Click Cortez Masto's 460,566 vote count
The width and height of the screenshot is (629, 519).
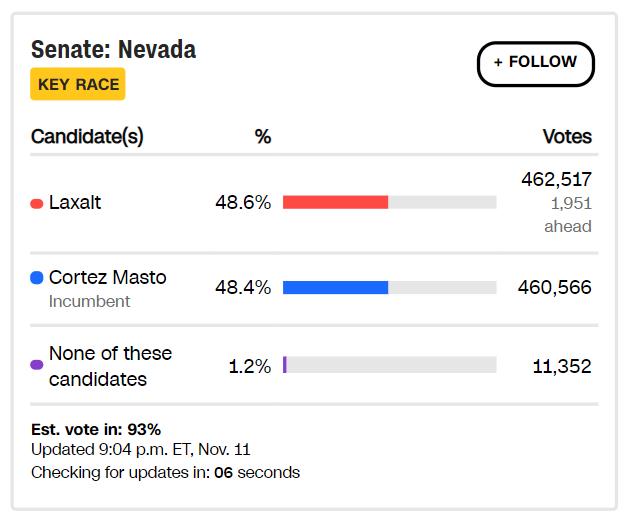pos(554,288)
